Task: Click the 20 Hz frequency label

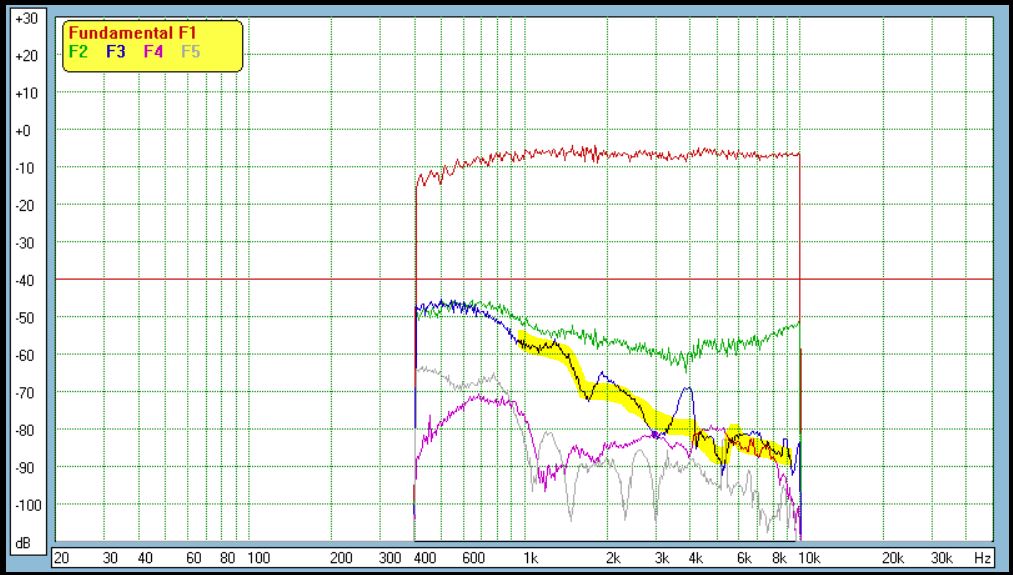Action: point(61,558)
